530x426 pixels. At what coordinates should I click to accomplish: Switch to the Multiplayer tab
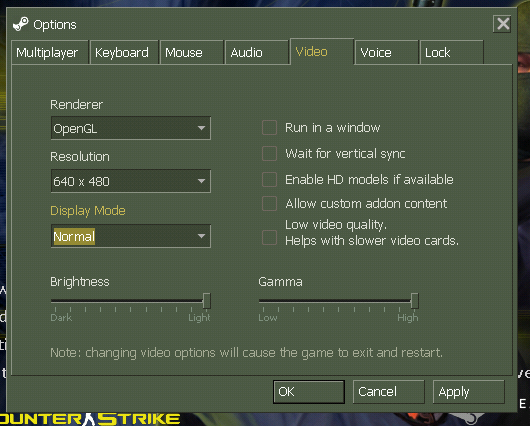tap(50, 52)
